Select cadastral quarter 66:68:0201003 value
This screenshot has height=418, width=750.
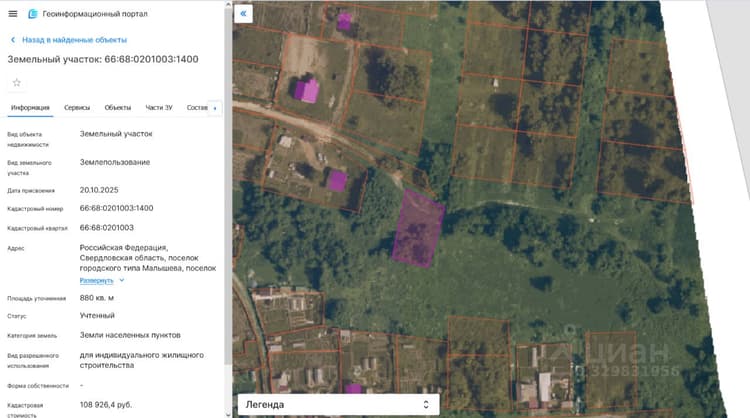point(107,228)
